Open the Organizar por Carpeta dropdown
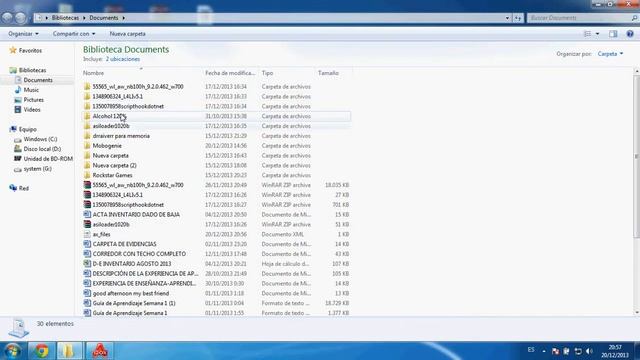 [610, 54]
